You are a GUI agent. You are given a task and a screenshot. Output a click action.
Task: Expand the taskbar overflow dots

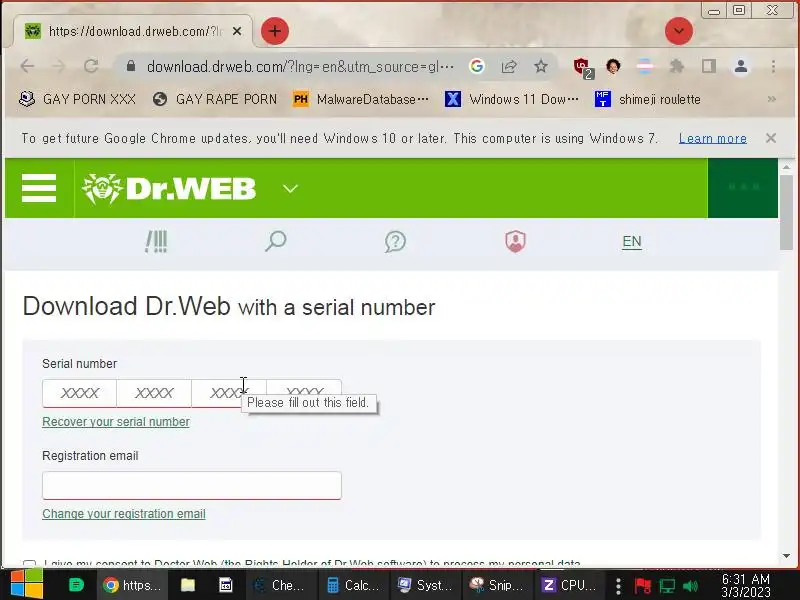(618, 586)
